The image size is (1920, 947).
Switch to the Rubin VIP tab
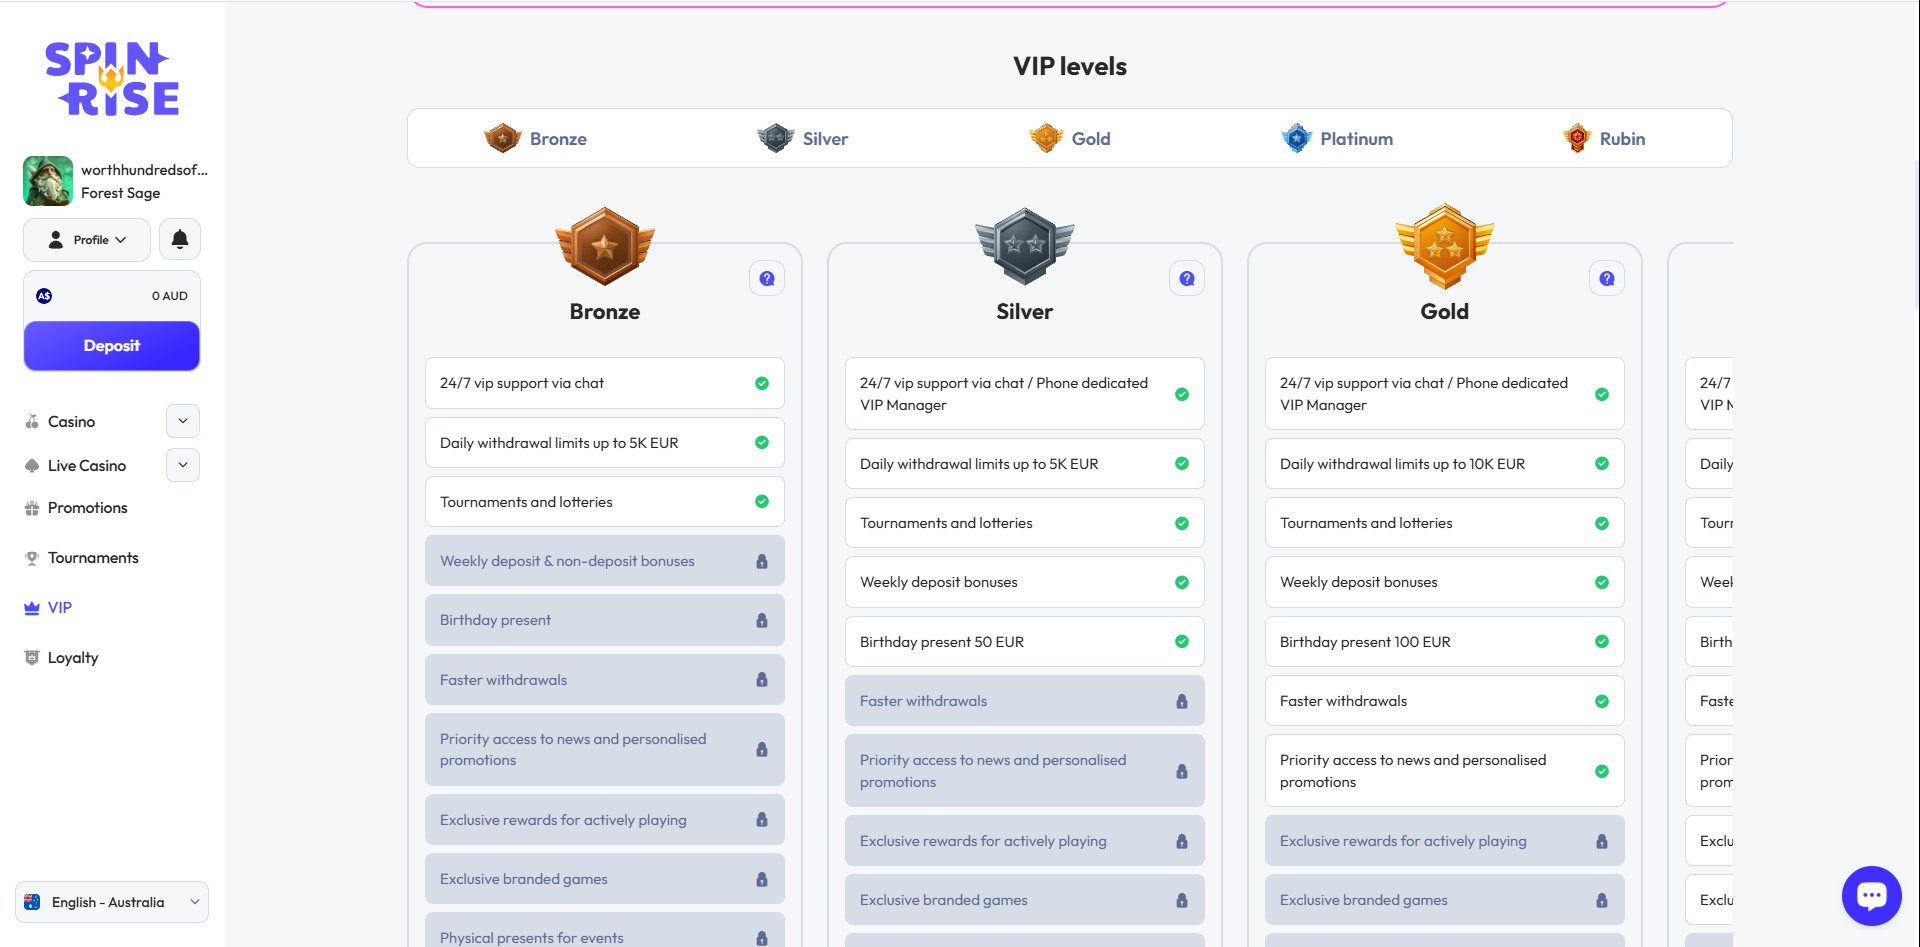pyautogui.click(x=1604, y=139)
